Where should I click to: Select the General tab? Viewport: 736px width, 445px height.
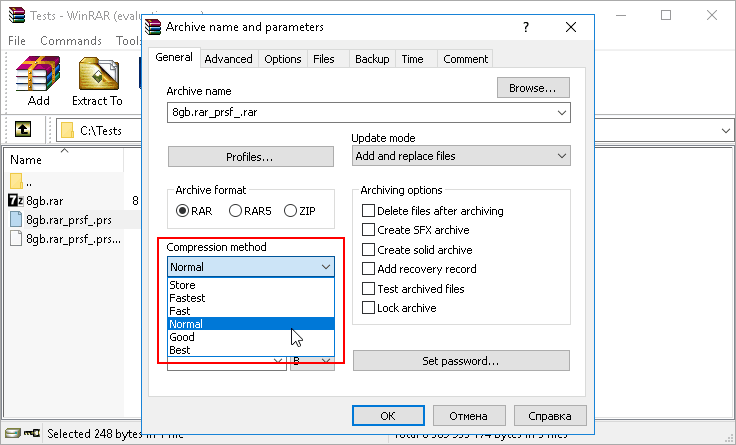tap(174, 57)
